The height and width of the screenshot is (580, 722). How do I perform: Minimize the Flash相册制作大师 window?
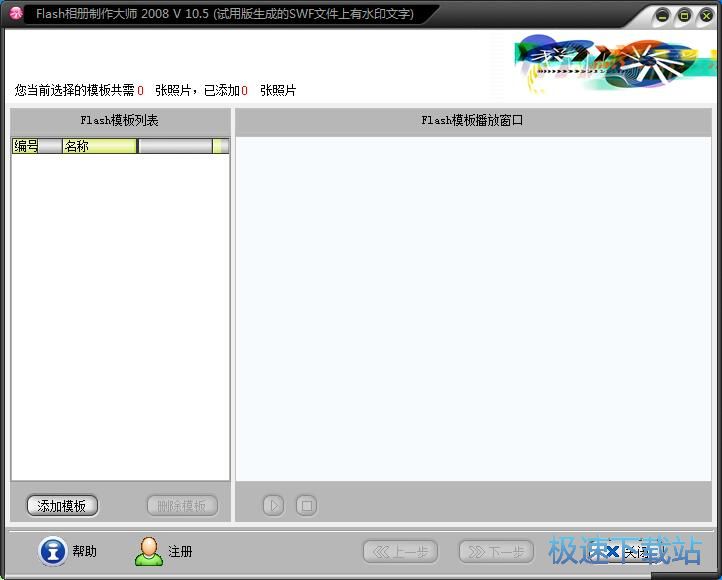pos(662,16)
